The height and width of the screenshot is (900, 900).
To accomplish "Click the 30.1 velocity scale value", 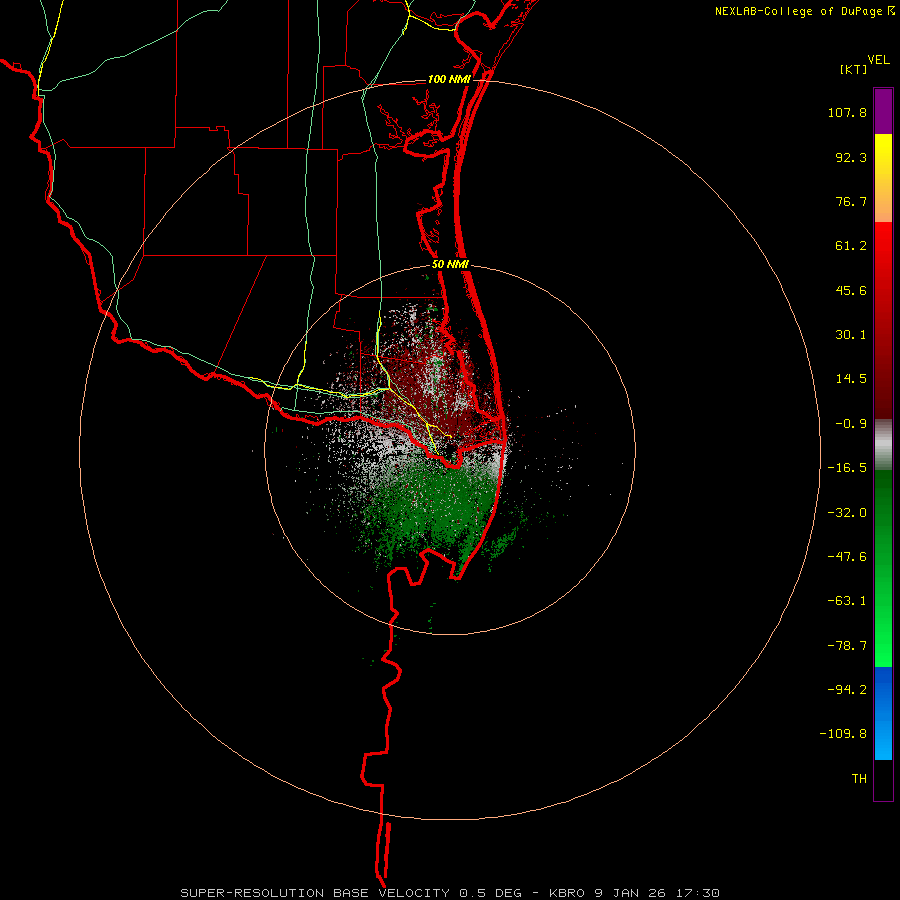I will pyautogui.click(x=851, y=335).
